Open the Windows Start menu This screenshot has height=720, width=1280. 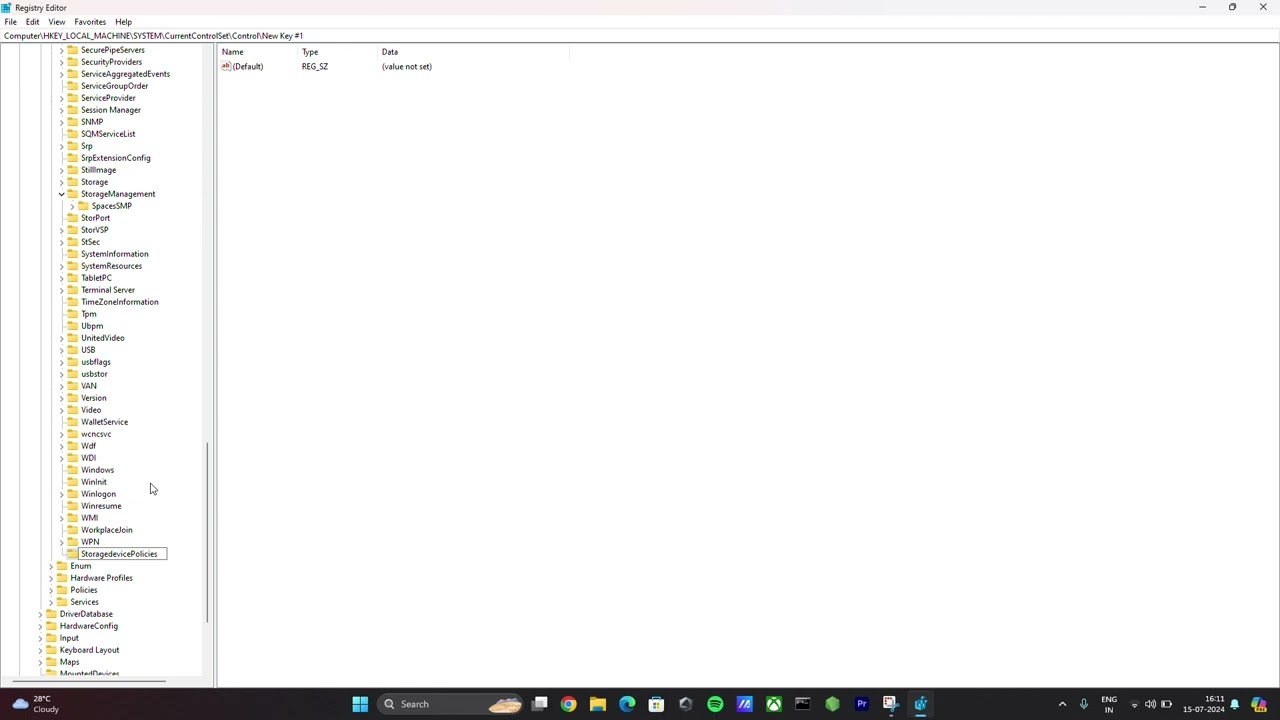point(360,704)
